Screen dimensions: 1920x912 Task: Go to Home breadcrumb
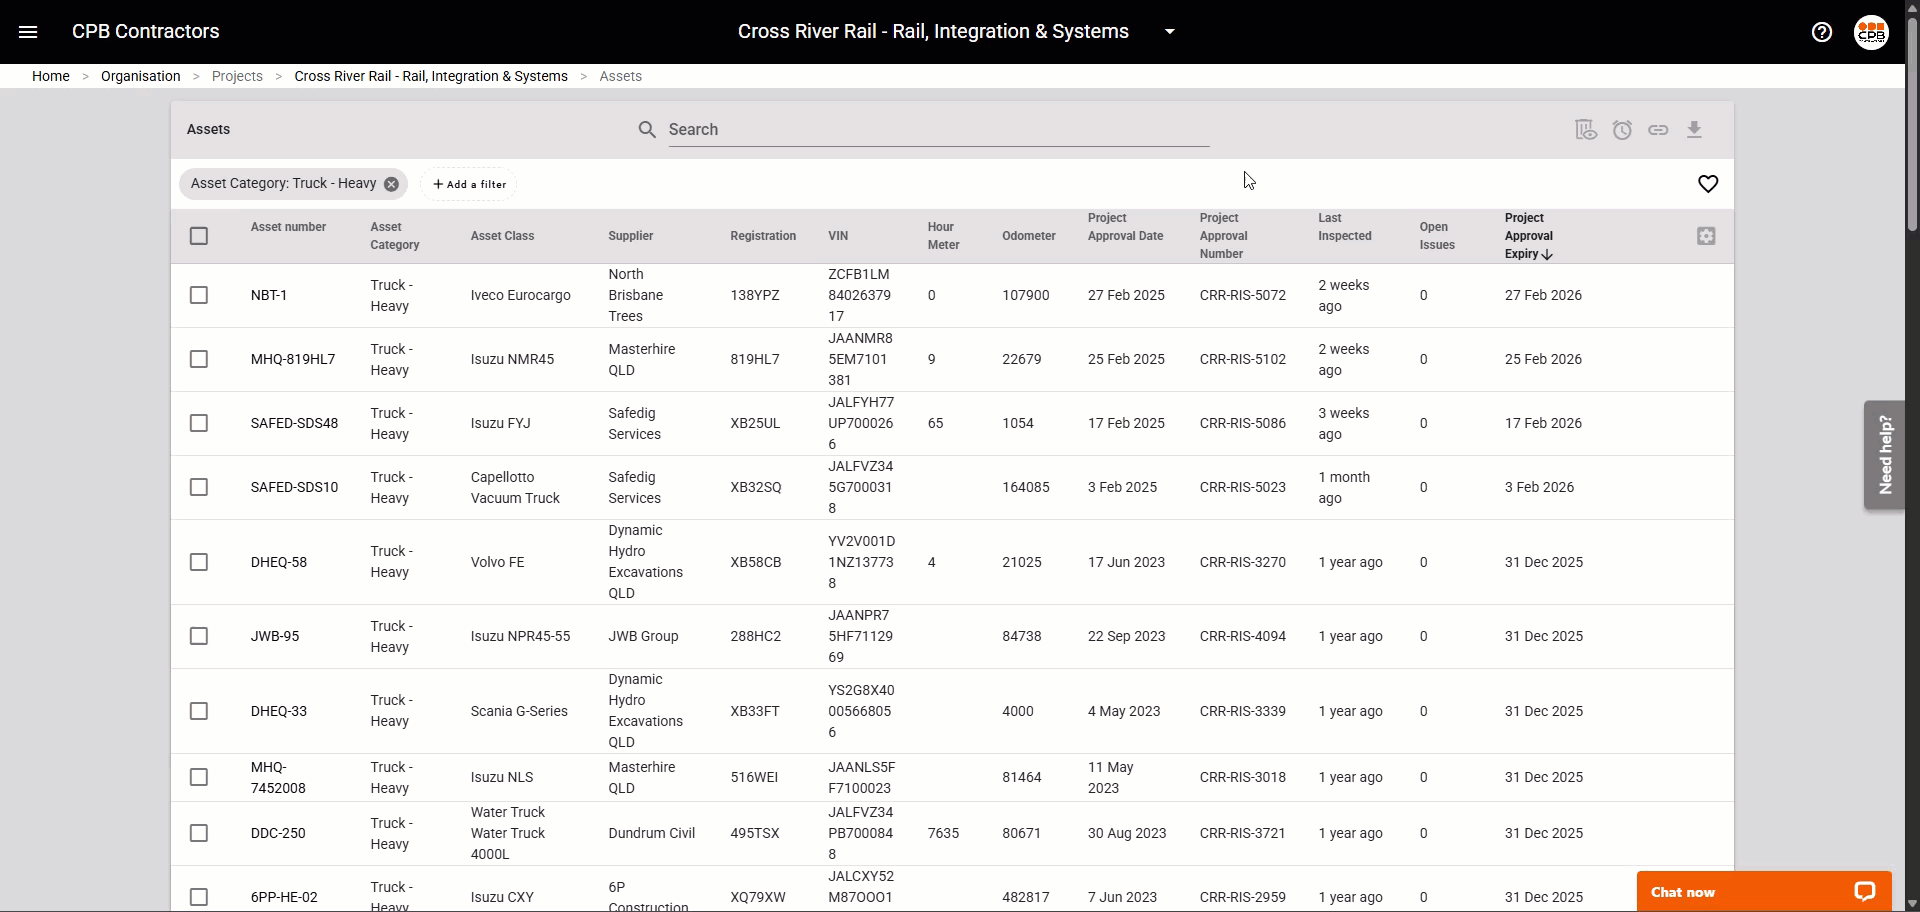pos(51,76)
